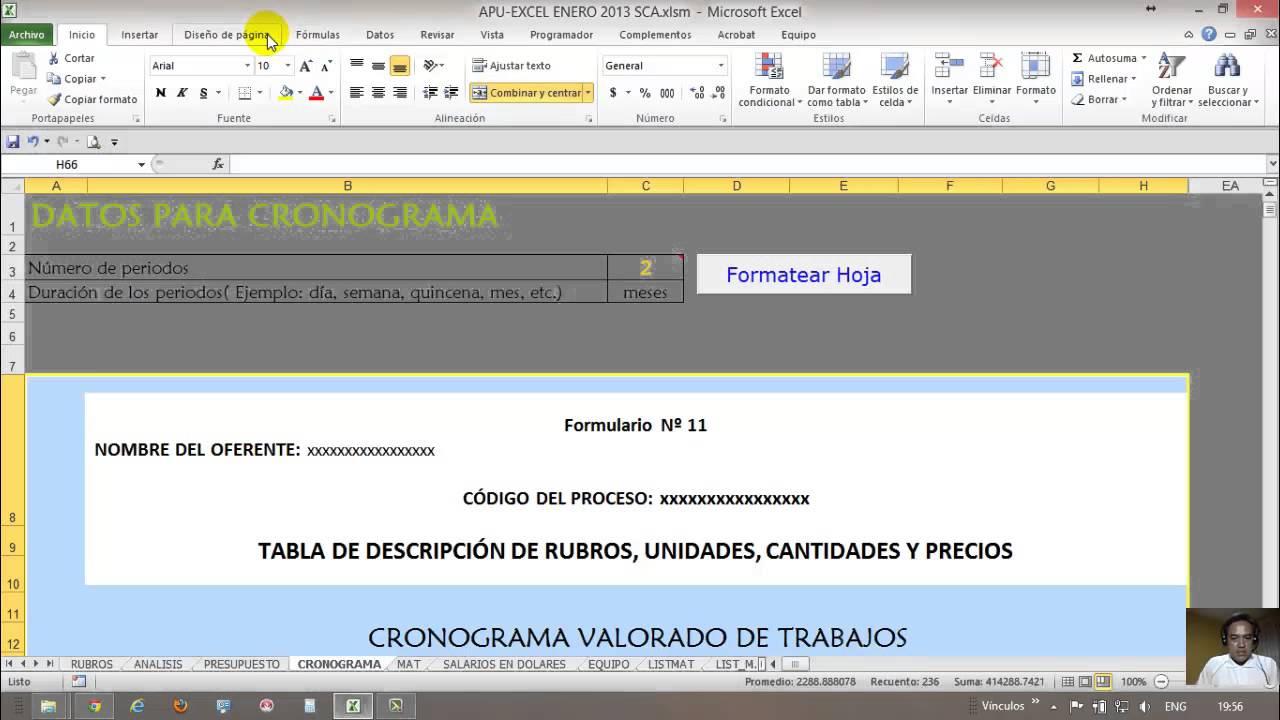
Task: Click the formula bar input field
Action: point(747,164)
